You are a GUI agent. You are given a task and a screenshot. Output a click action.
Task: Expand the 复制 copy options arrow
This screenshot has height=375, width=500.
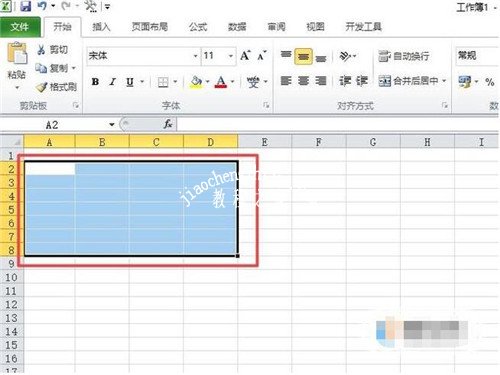pyautogui.click(x=74, y=68)
